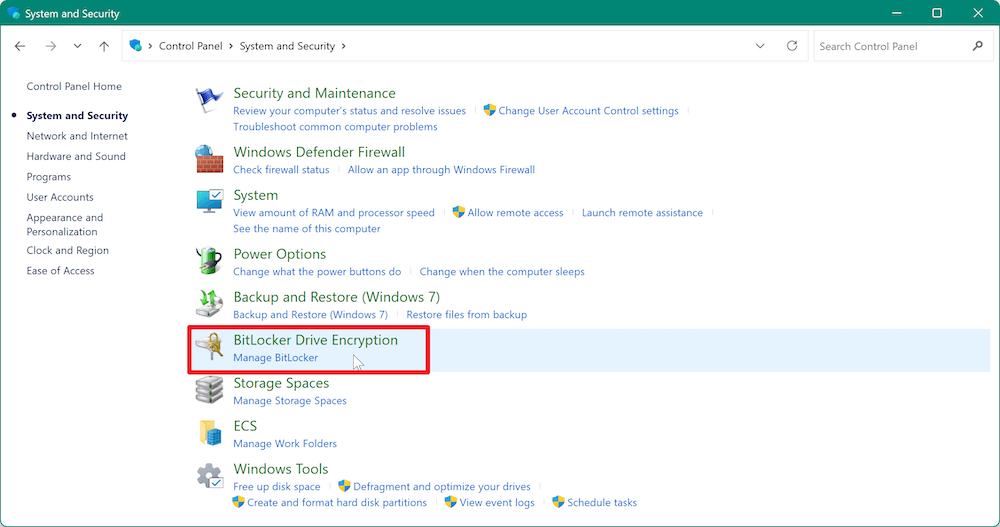Open Appearance and Personalization category
Image resolution: width=1000 pixels, height=527 pixels.
[64, 225]
